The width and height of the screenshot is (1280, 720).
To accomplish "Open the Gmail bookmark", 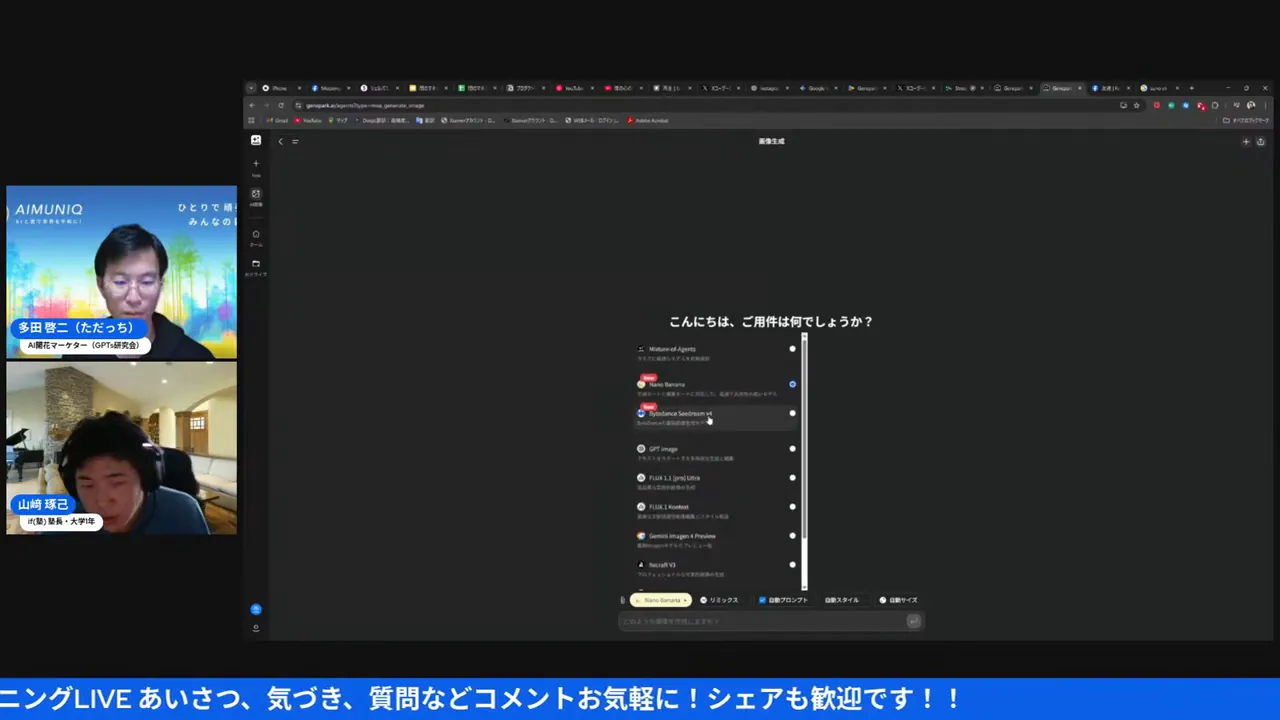I will [x=277, y=120].
